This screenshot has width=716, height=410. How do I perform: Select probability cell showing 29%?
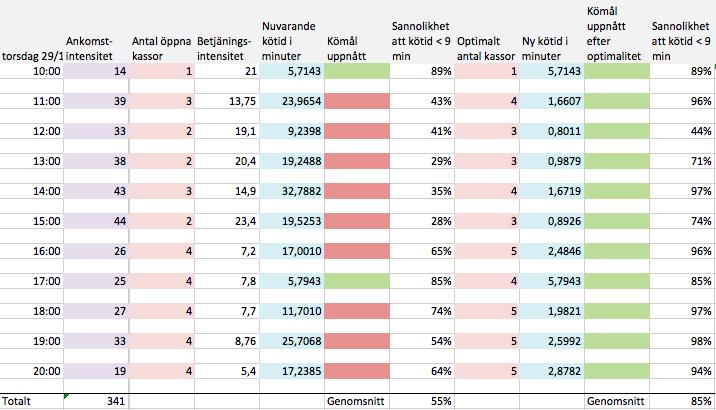[422, 161]
